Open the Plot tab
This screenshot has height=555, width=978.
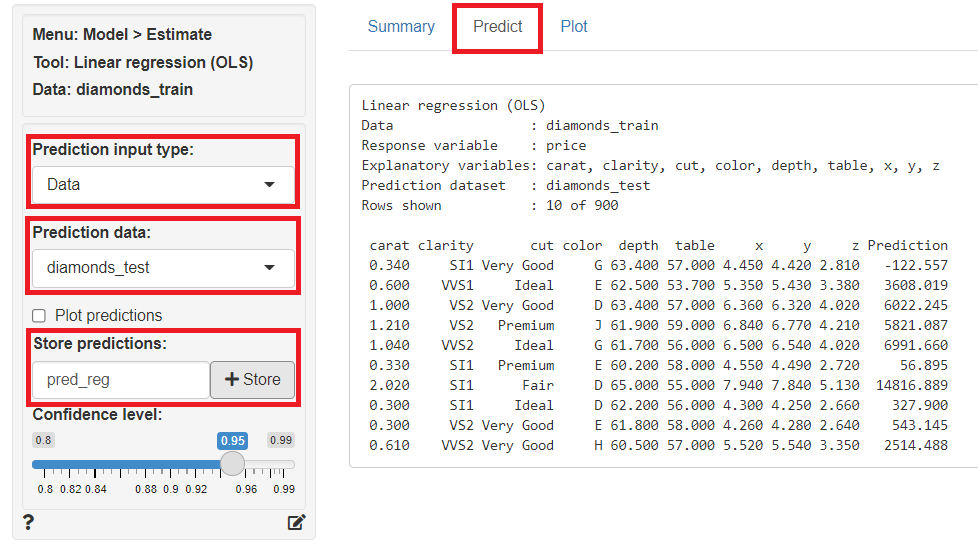coord(574,27)
